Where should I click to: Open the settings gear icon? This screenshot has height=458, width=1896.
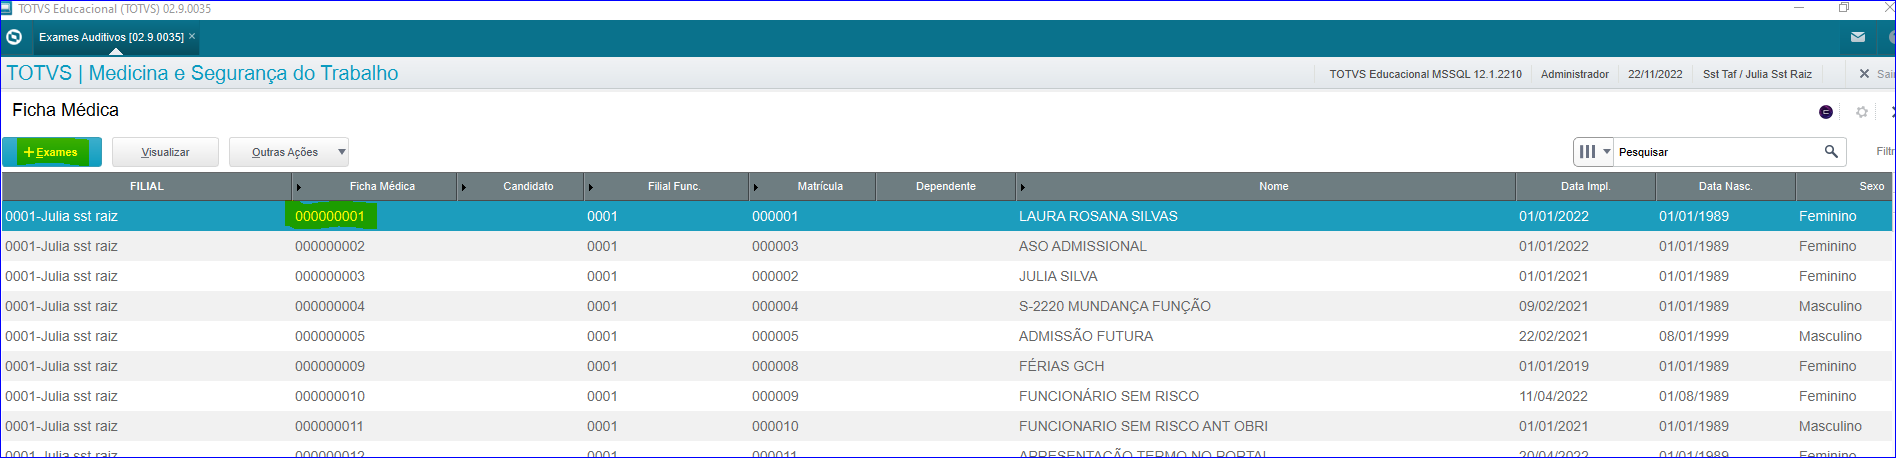[x=1862, y=112]
